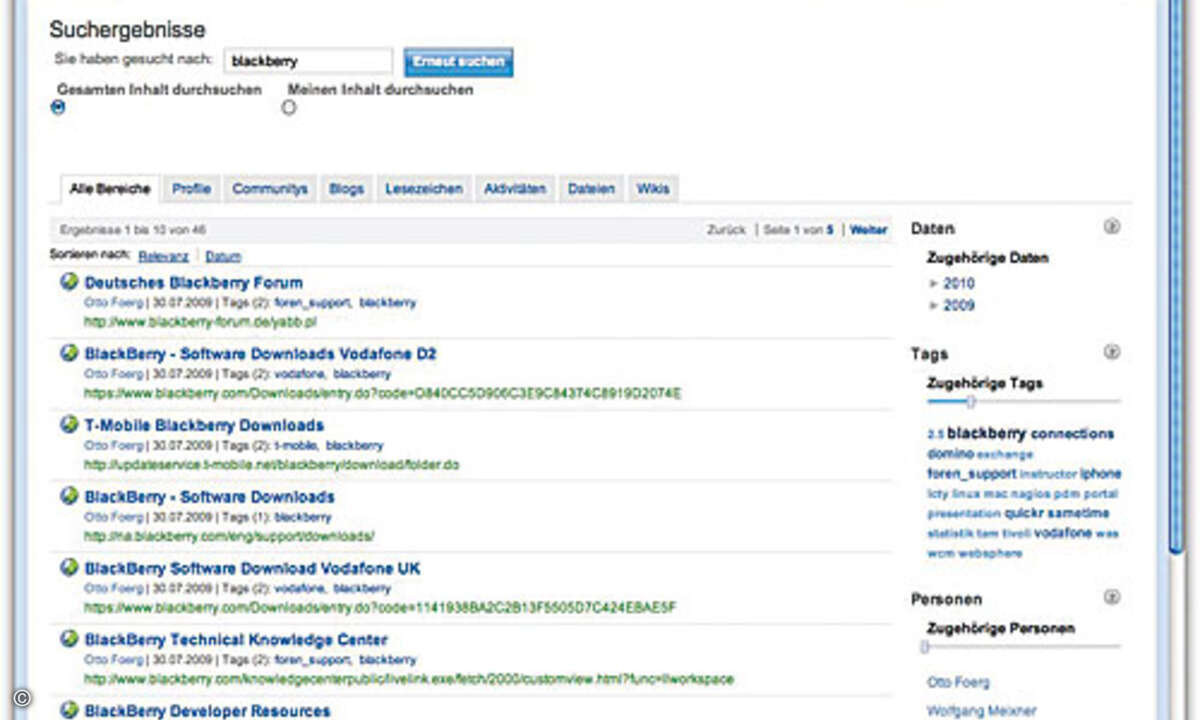Screen dimensions: 1200x720
Task: Open the Communitys tab
Action: click(270, 188)
